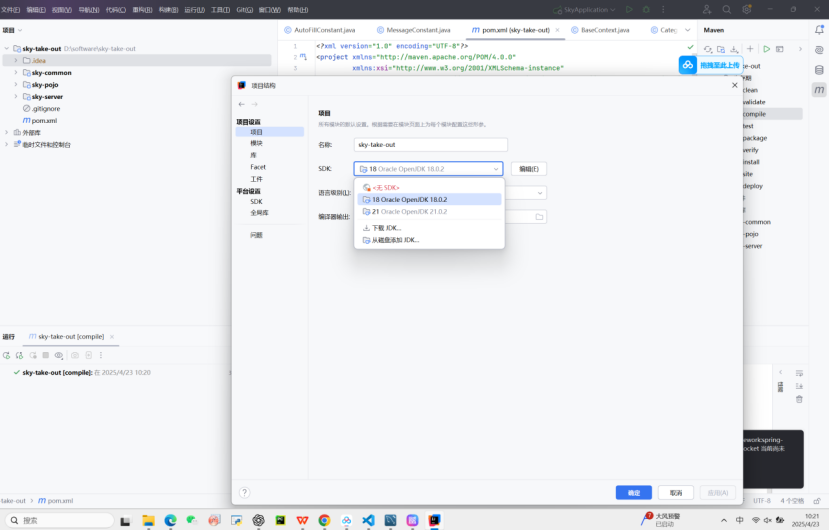Select 21 Oracle OpenJDK 21.0.2 option

[429, 212]
